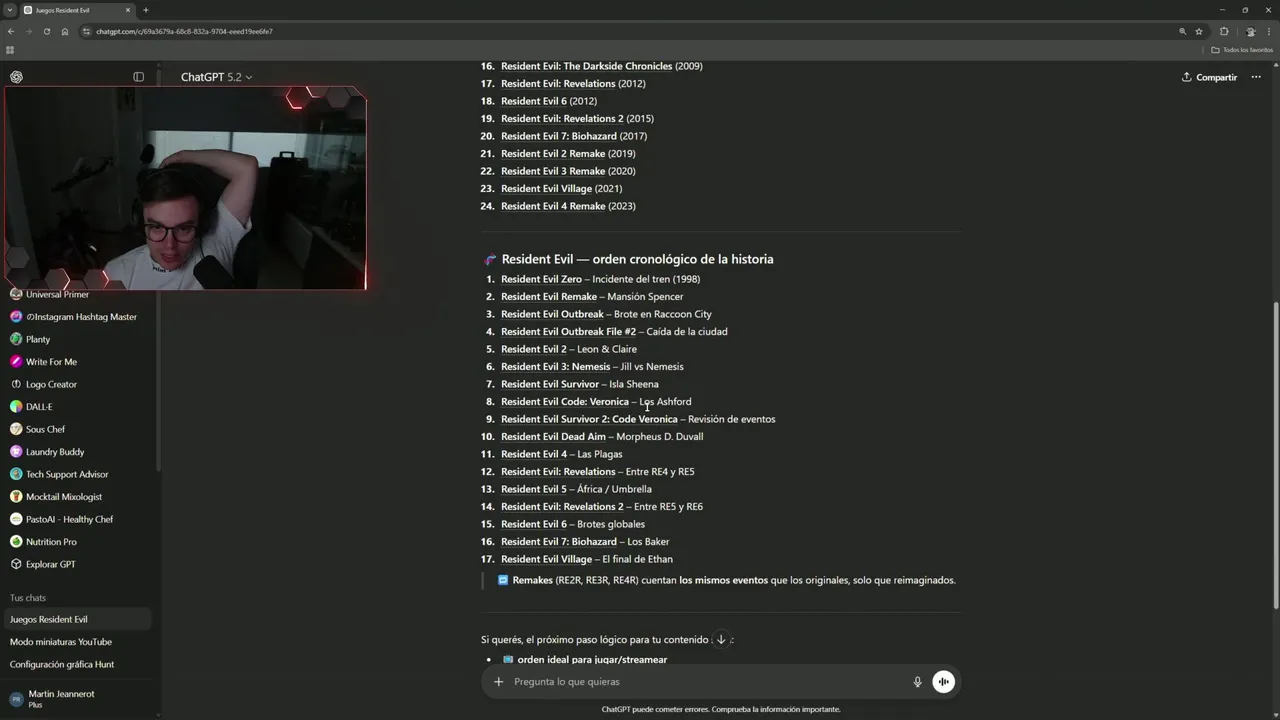Click heading 'Resident Evil — orden cronológico de la historia'
Image resolution: width=1280 pixels, height=720 pixels.
tap(637, 259)
